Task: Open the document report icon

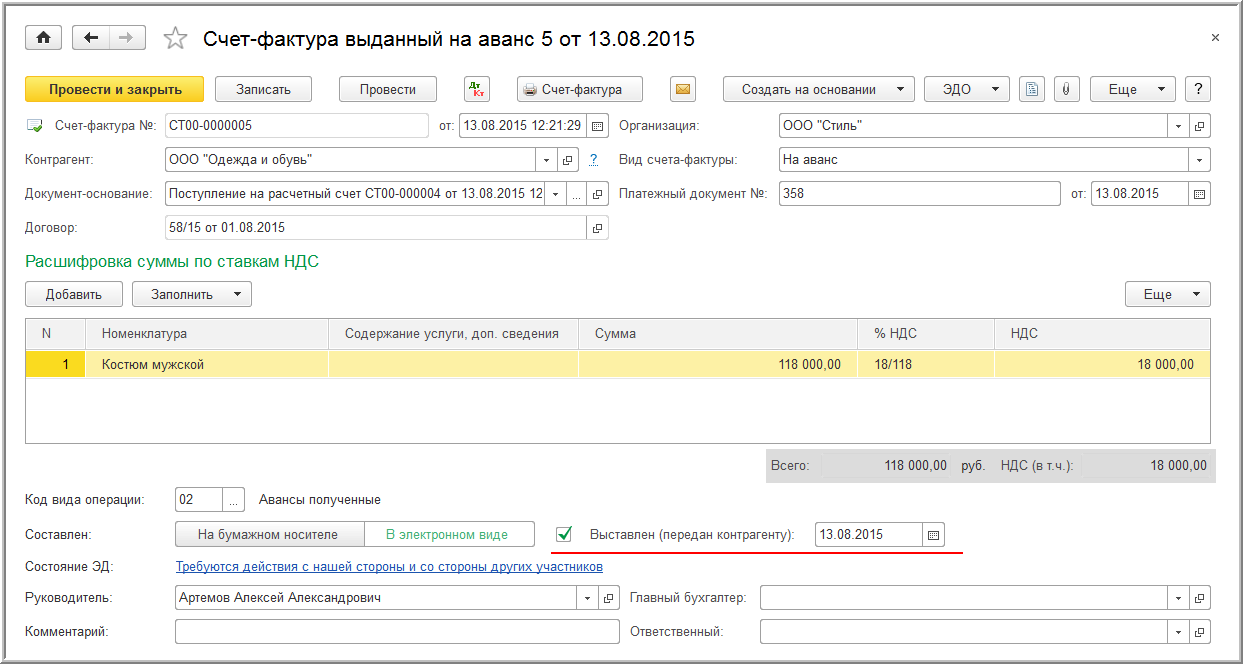Action: pos(1031,89)
